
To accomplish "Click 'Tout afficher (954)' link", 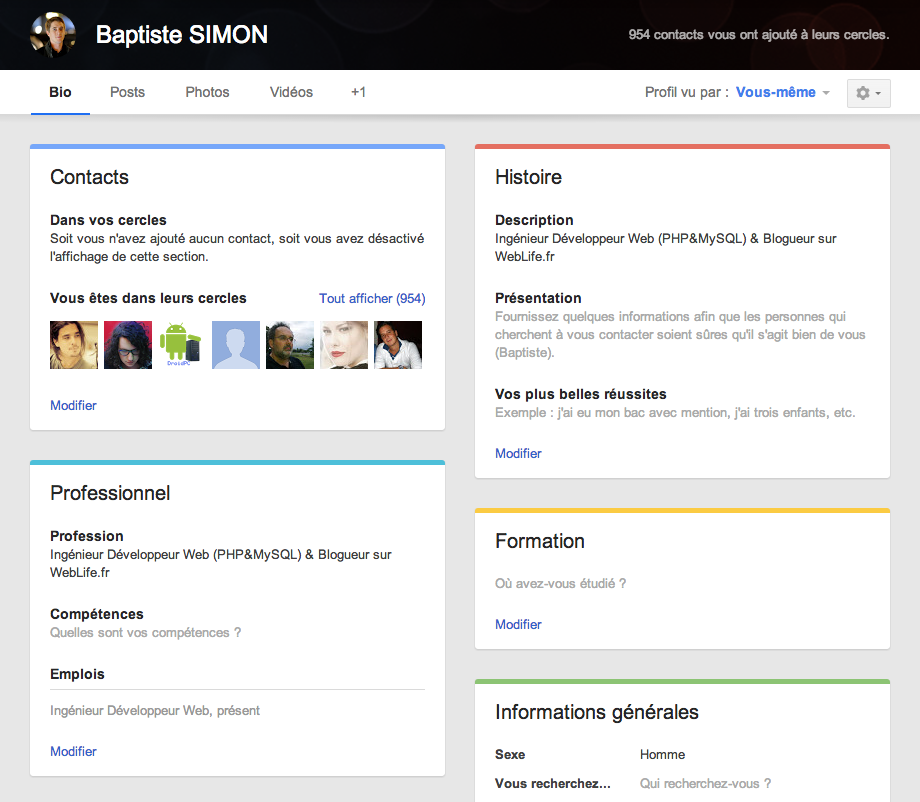I will point(372,298).
